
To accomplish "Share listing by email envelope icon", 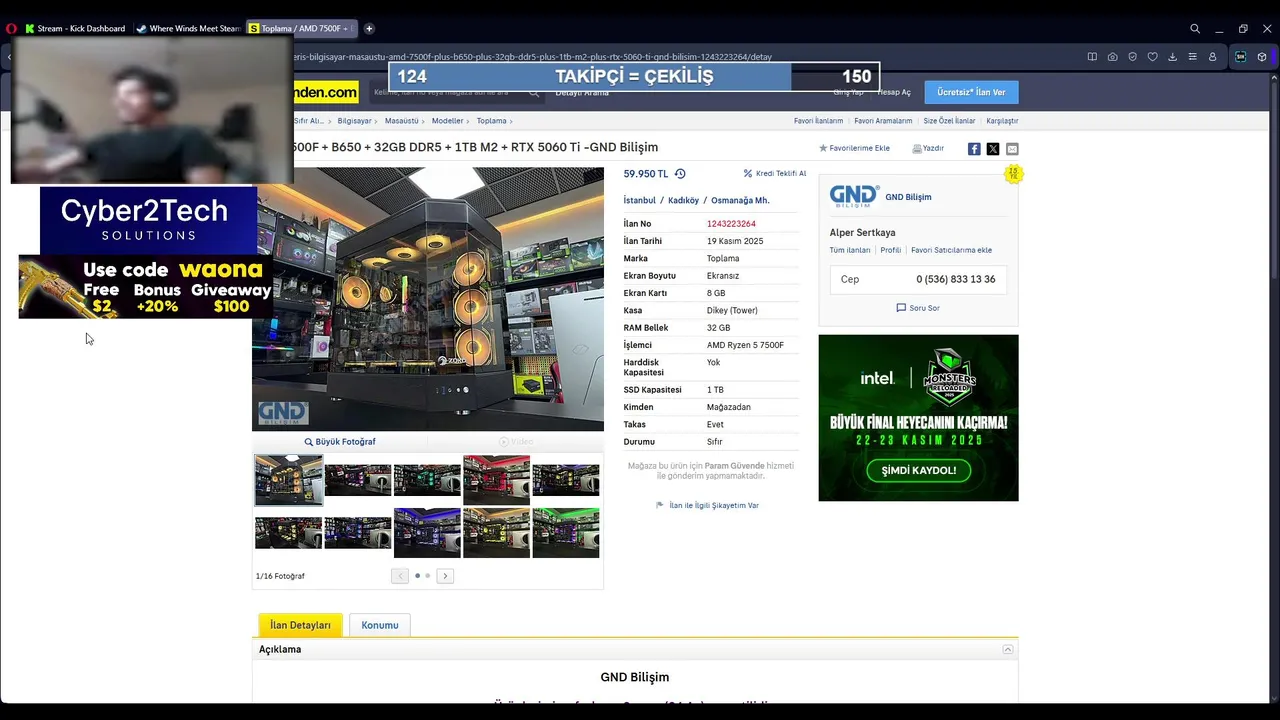I will tap(1012, 149).
